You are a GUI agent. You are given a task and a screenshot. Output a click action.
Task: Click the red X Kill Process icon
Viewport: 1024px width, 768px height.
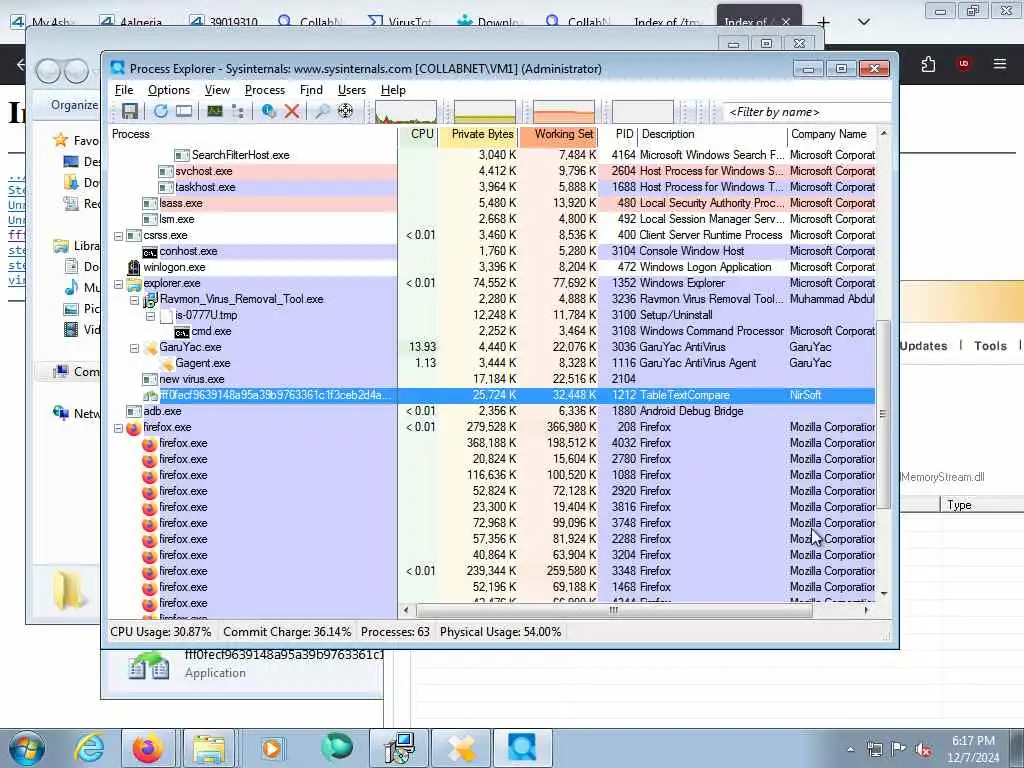[292, 111]
